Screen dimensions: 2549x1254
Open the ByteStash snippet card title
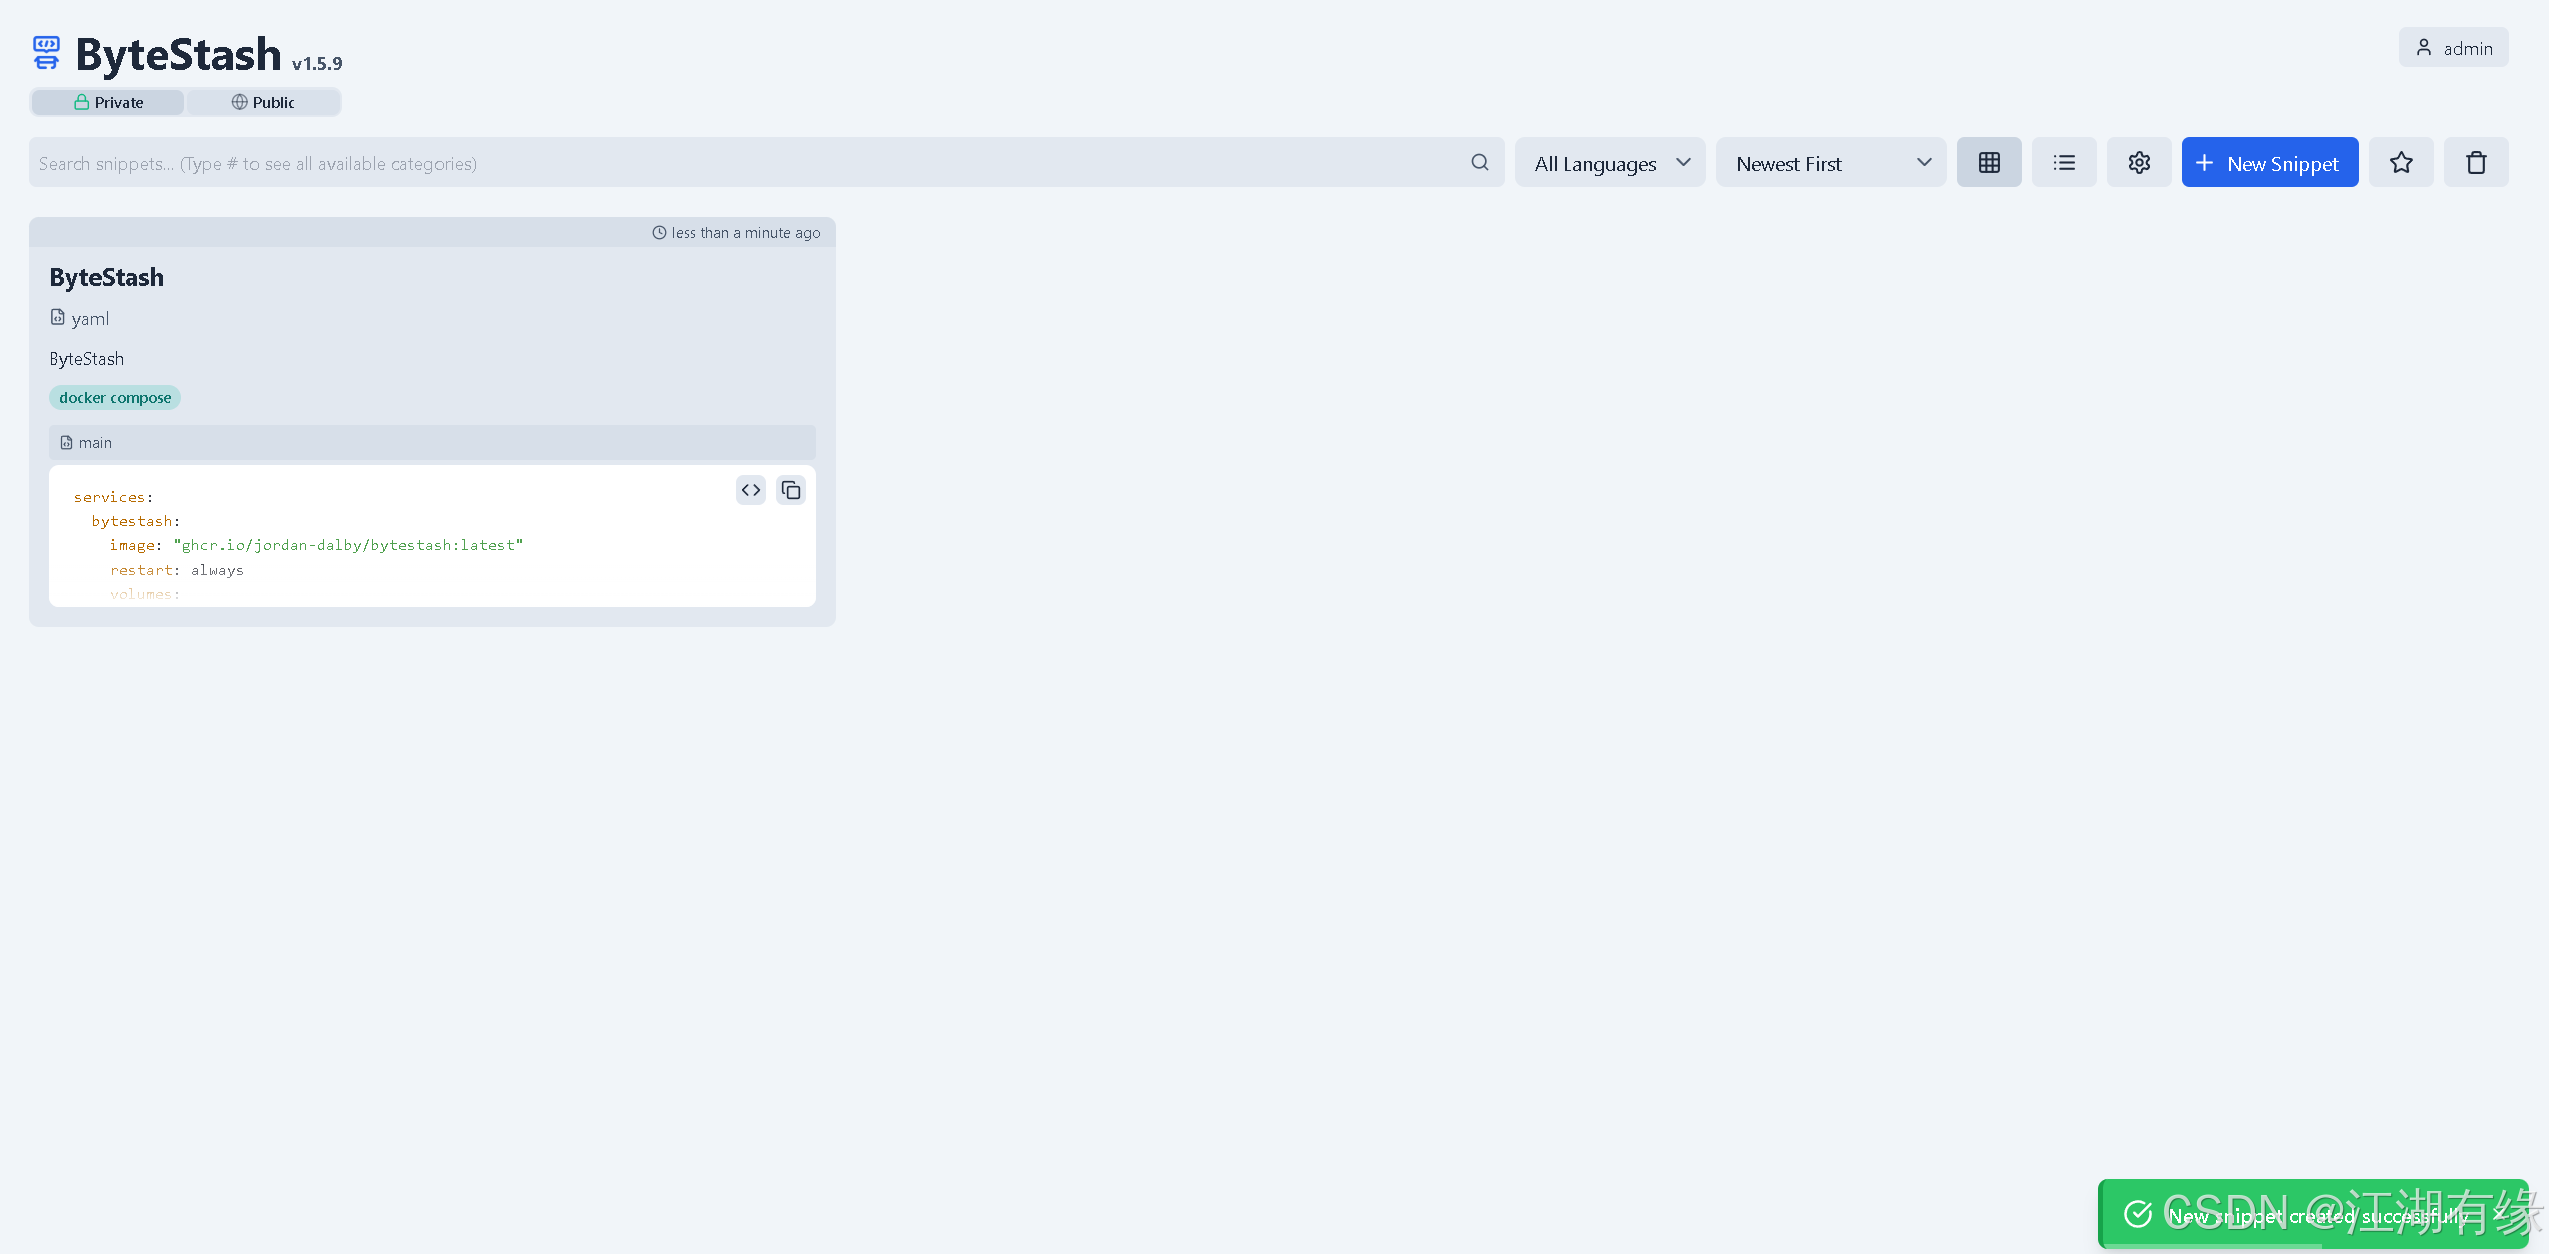(x=107, y=277)
